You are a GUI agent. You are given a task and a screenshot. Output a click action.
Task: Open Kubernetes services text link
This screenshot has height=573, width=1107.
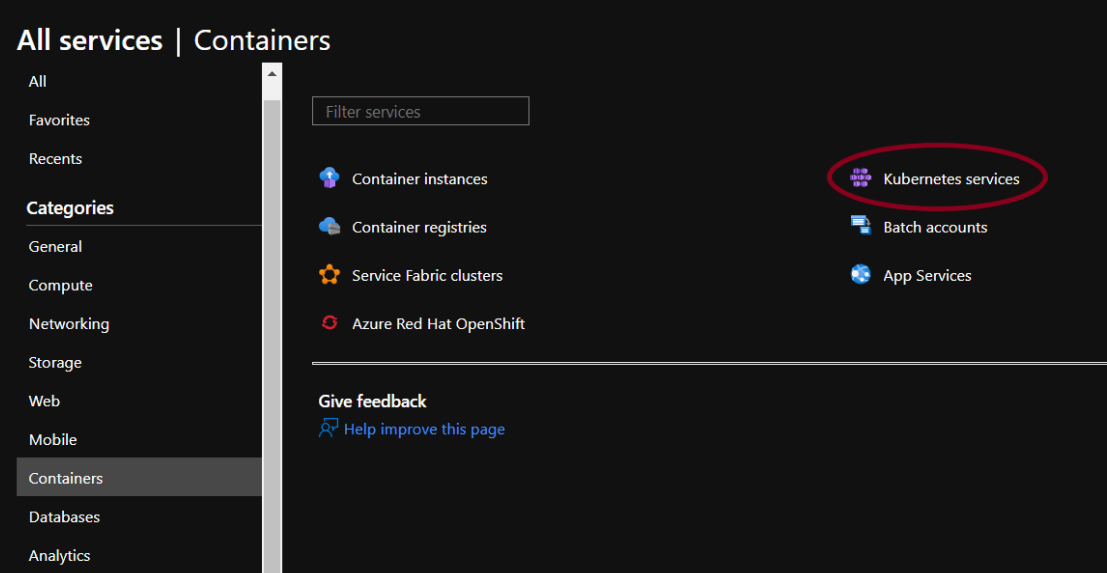tap(951, 179)
